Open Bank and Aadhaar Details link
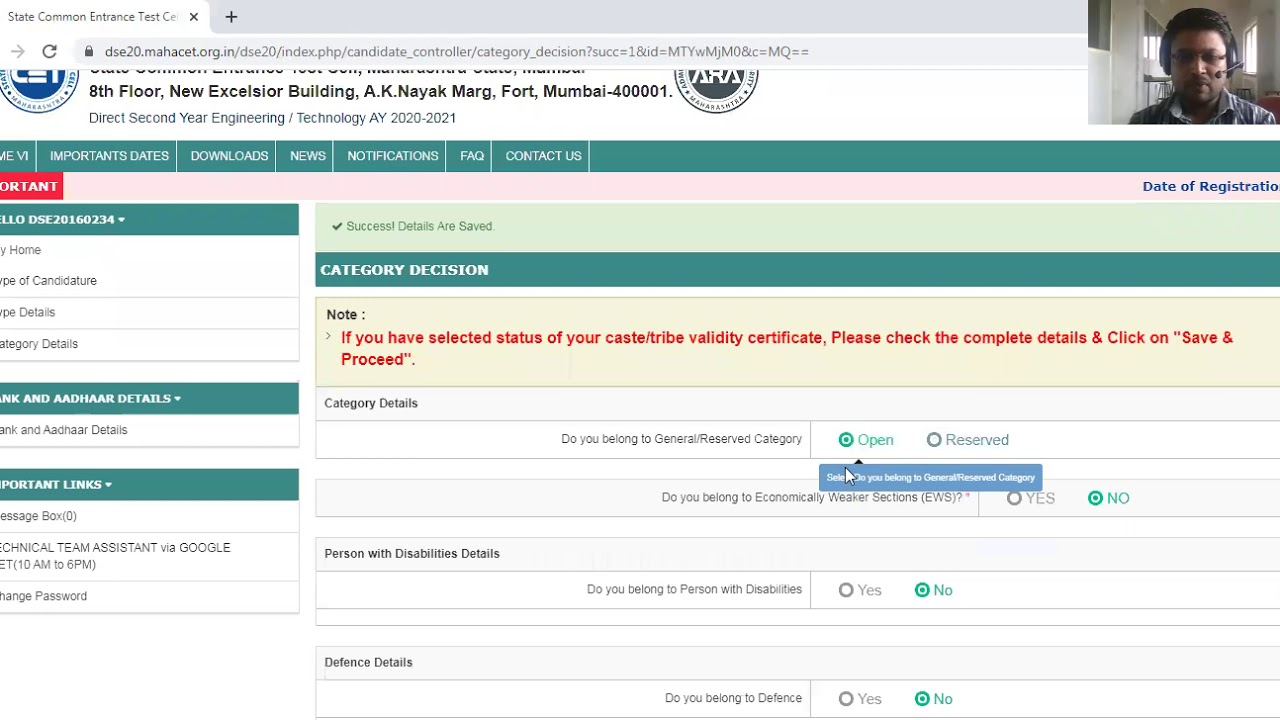 pos(64,430)
